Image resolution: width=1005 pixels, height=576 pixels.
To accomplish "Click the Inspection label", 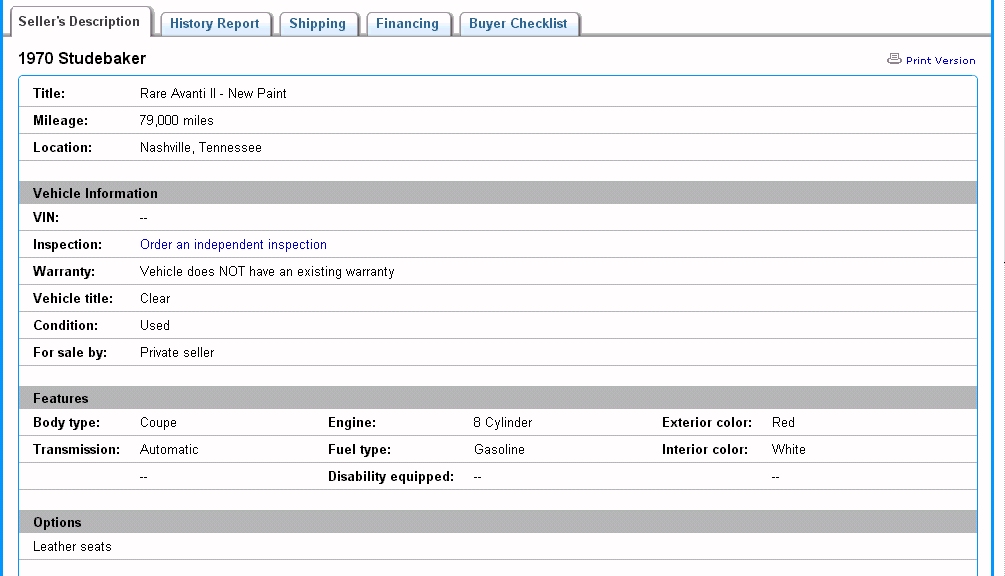I will (x=67, y=245).
